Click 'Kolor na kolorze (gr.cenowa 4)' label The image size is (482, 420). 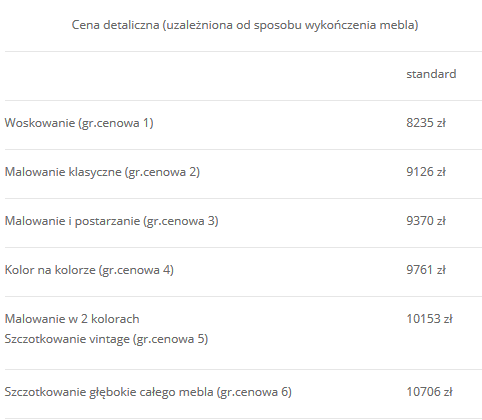[x=89, y=270]
